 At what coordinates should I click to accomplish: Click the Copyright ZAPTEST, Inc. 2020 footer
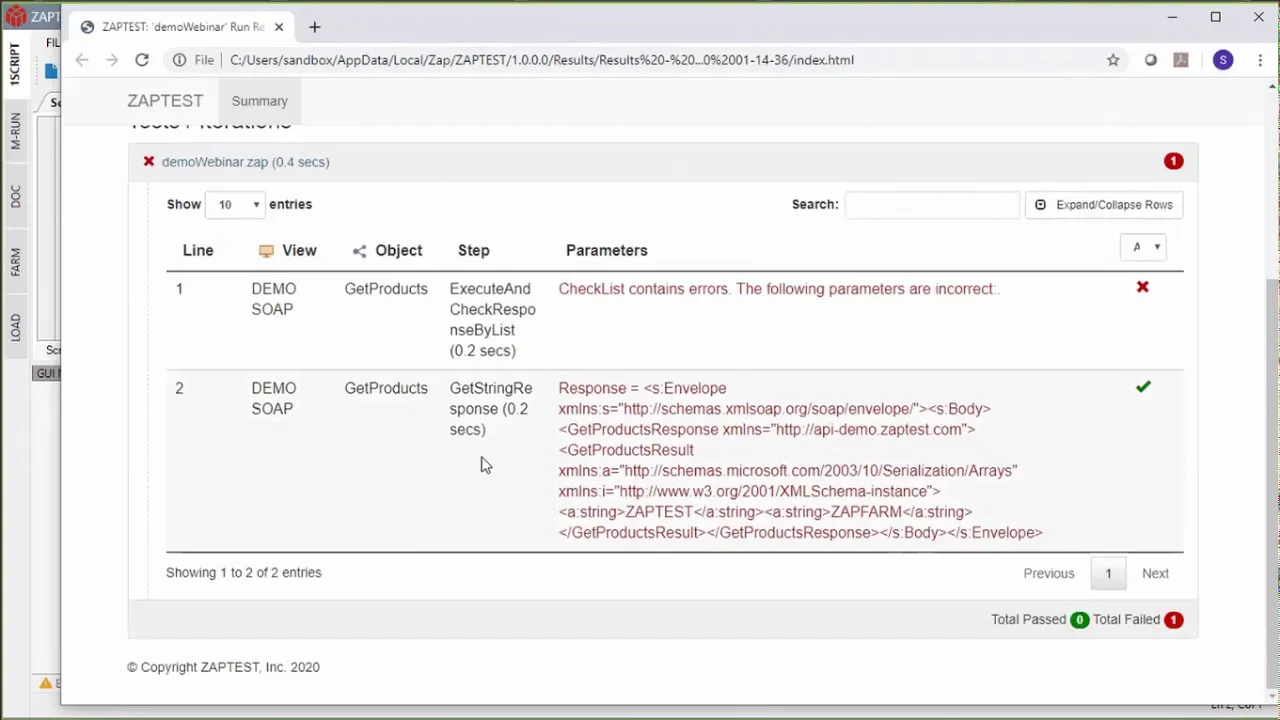coord(223,667)
